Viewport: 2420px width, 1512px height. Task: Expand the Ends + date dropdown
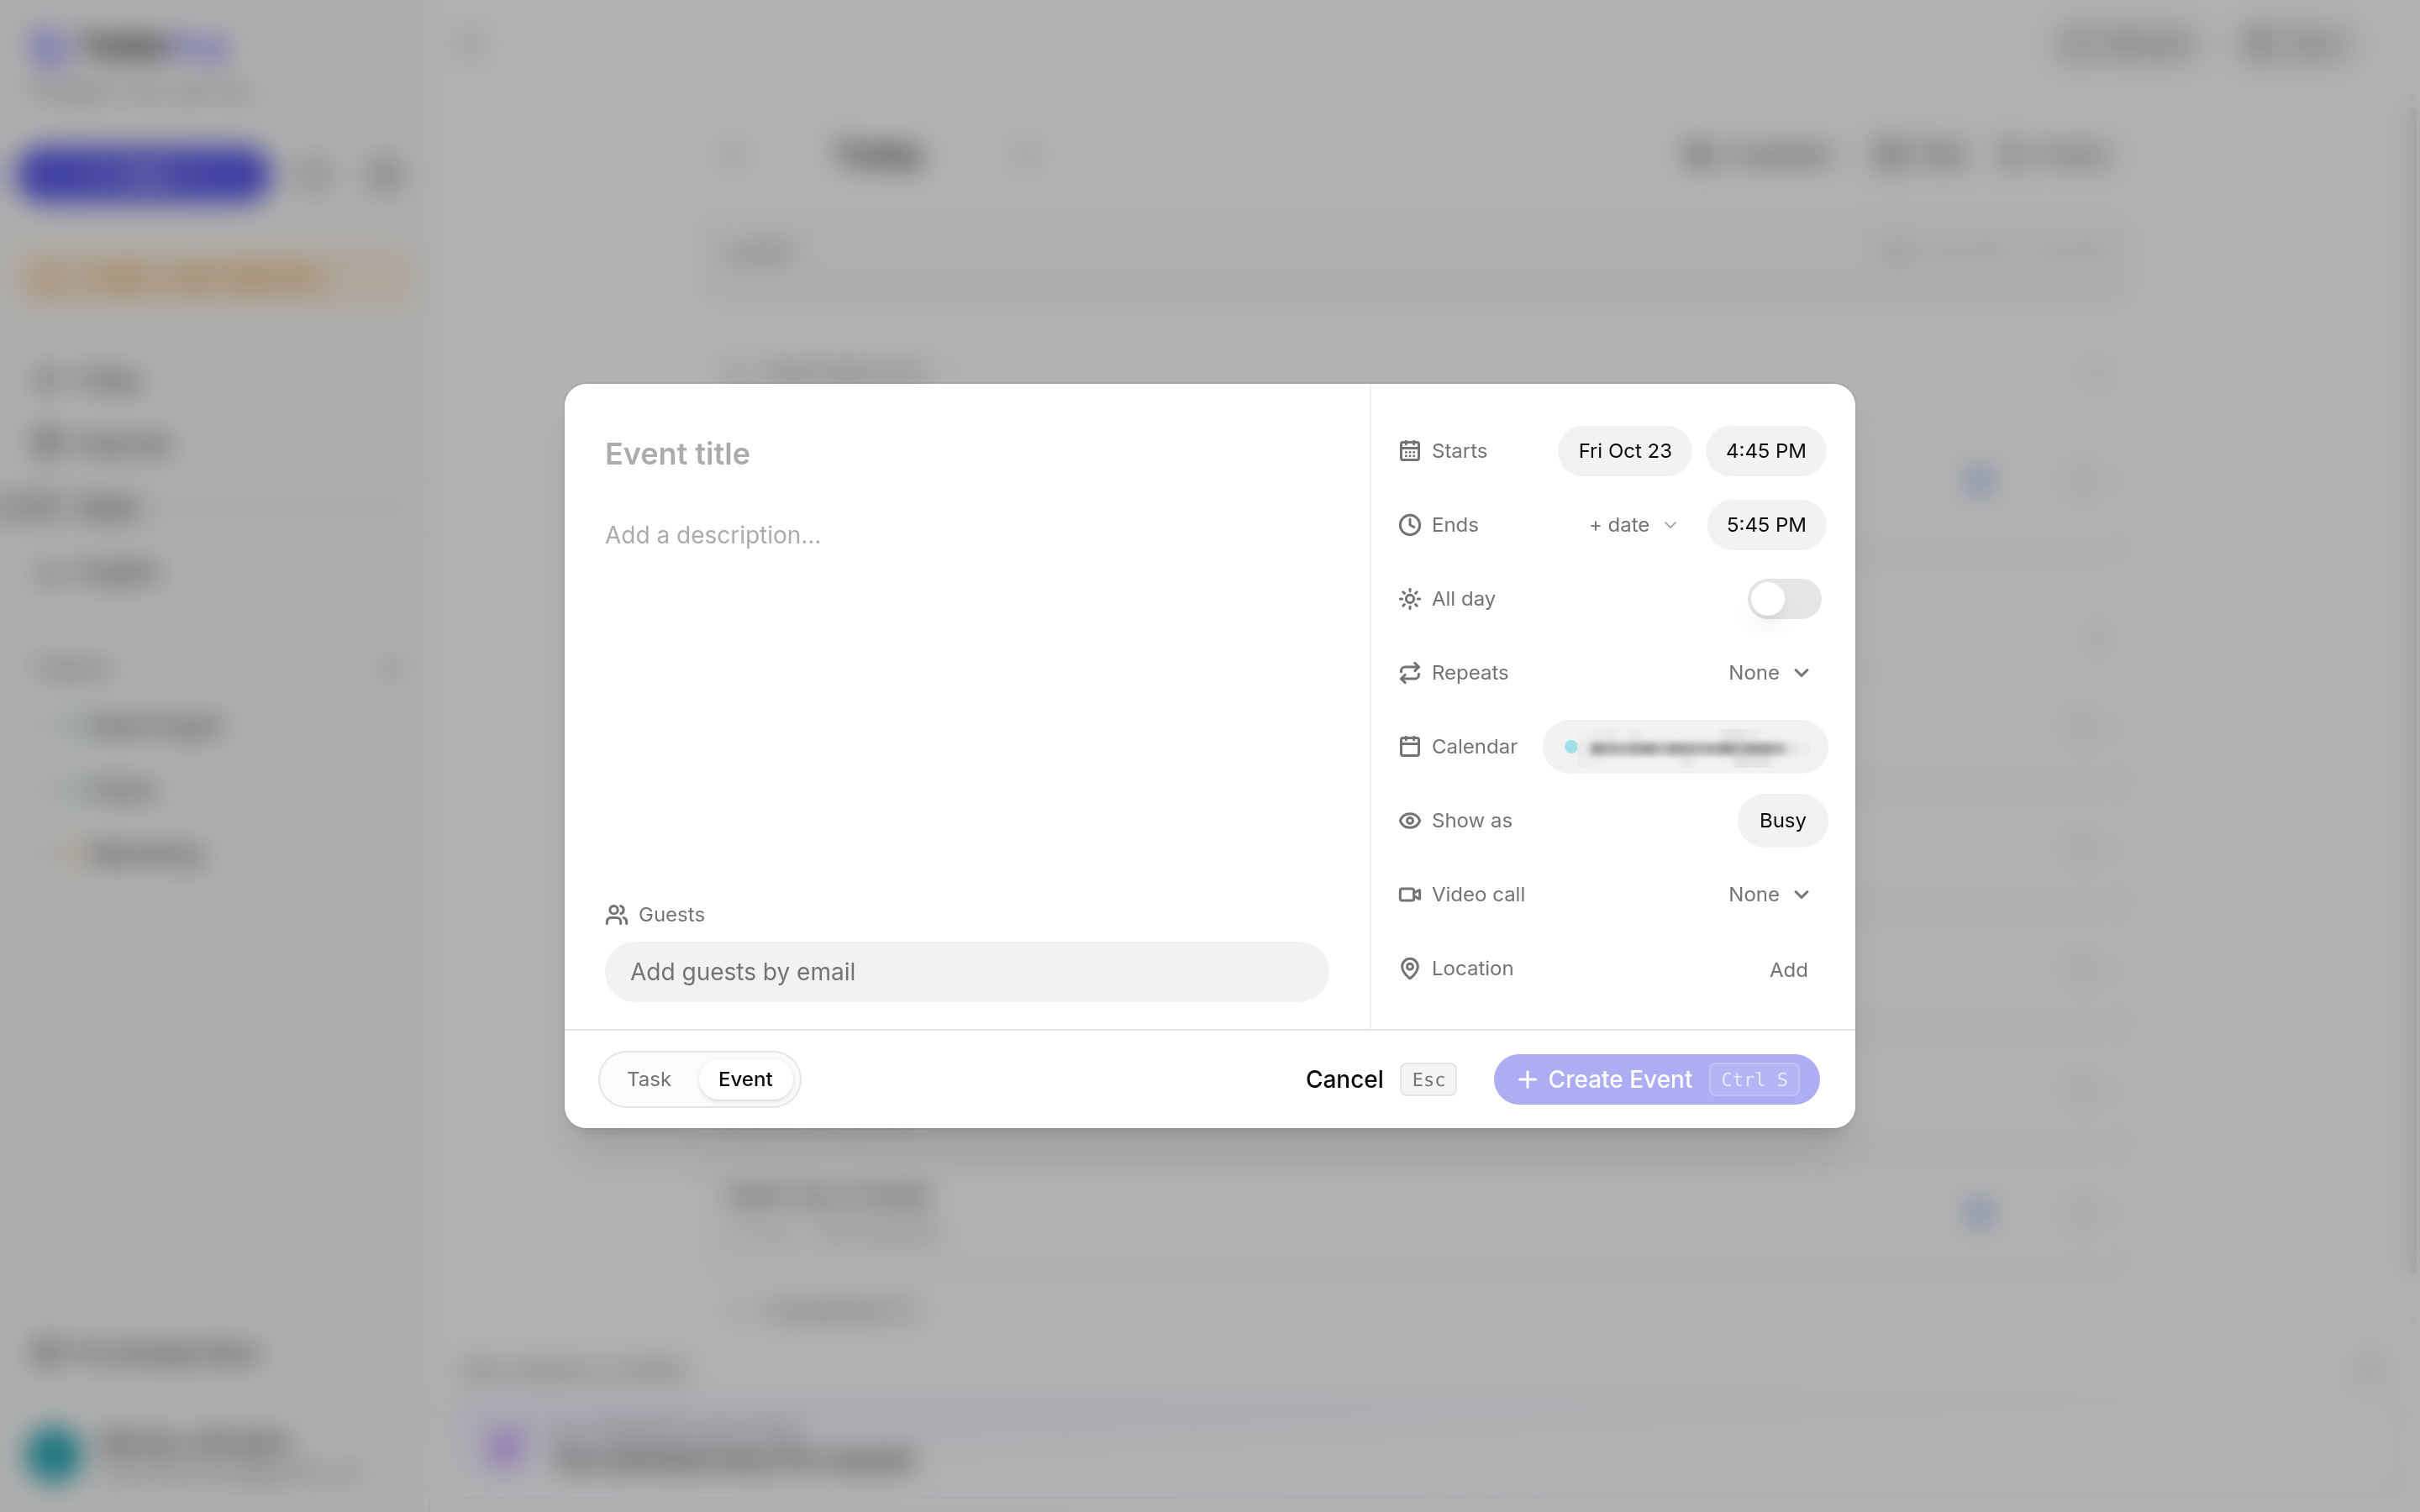[x=1632, y=525]
